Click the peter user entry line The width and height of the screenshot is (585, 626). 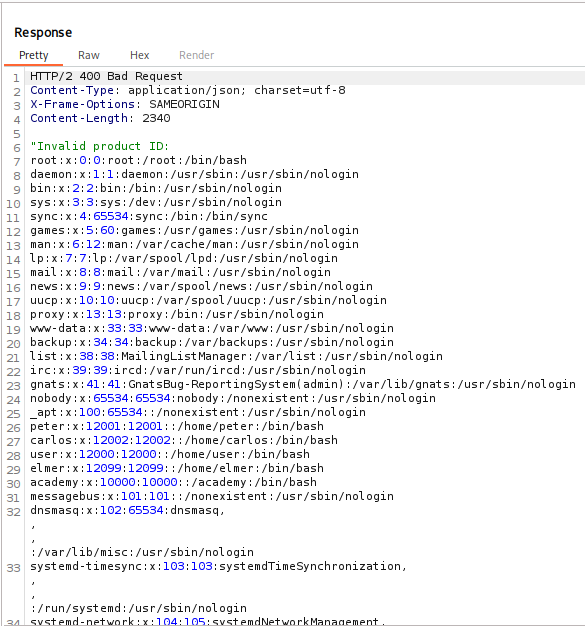click(x=177, y=426)
